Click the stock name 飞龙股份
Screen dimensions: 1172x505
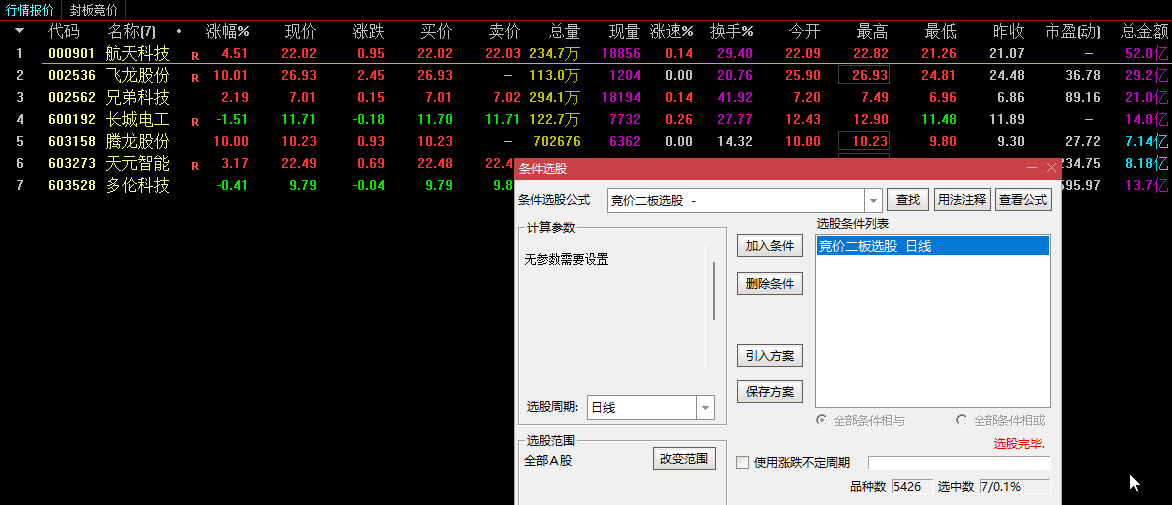pos(138,75)
